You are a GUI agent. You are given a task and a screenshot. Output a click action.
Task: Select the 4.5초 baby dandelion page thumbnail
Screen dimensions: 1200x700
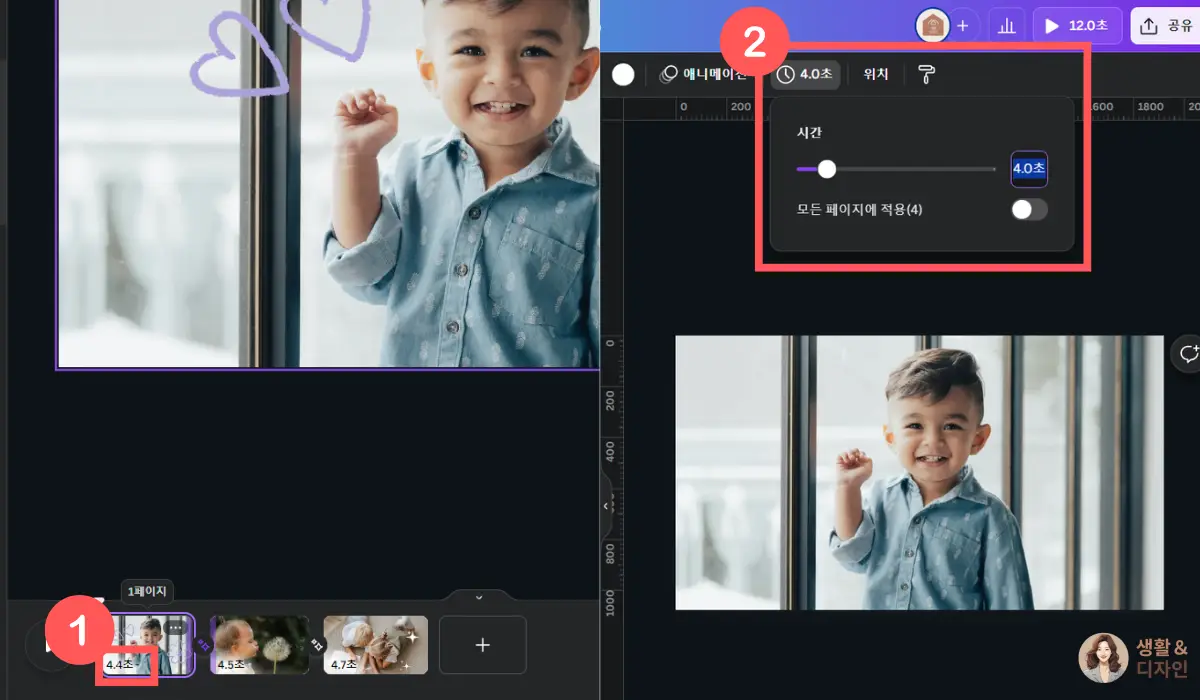259,645
